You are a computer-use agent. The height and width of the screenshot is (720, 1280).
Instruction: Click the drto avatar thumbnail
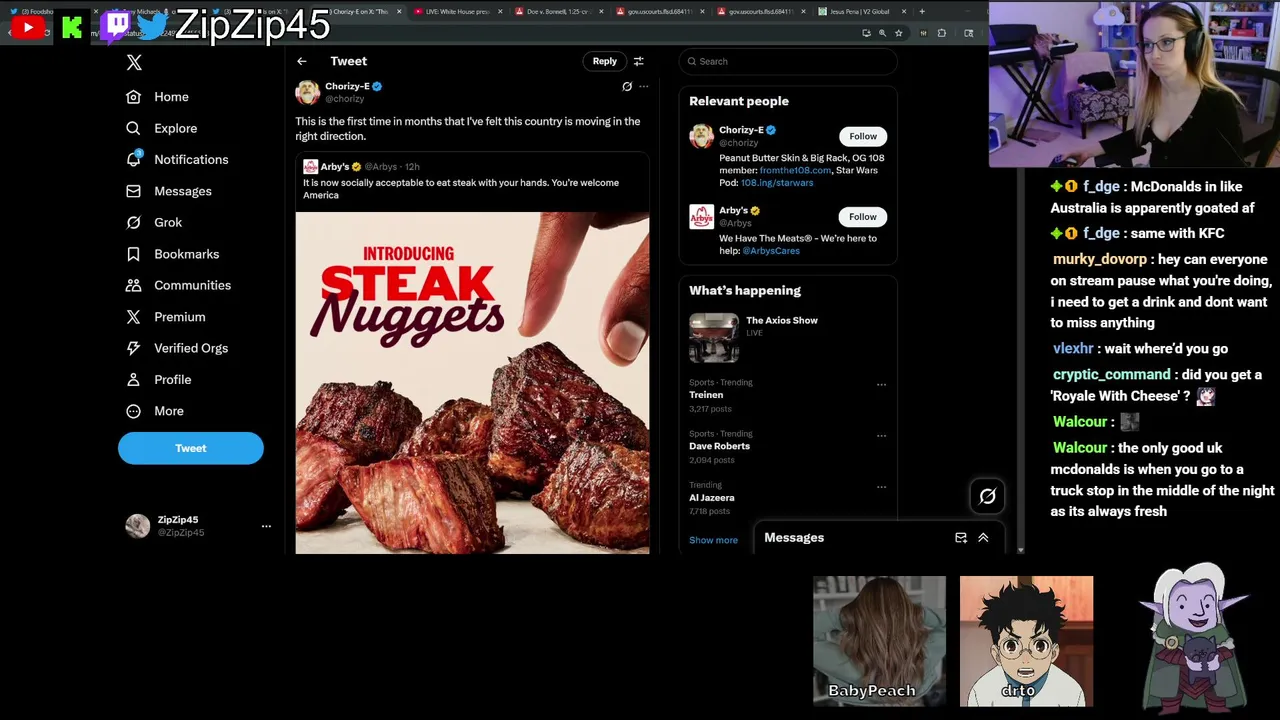[1026, 641]
